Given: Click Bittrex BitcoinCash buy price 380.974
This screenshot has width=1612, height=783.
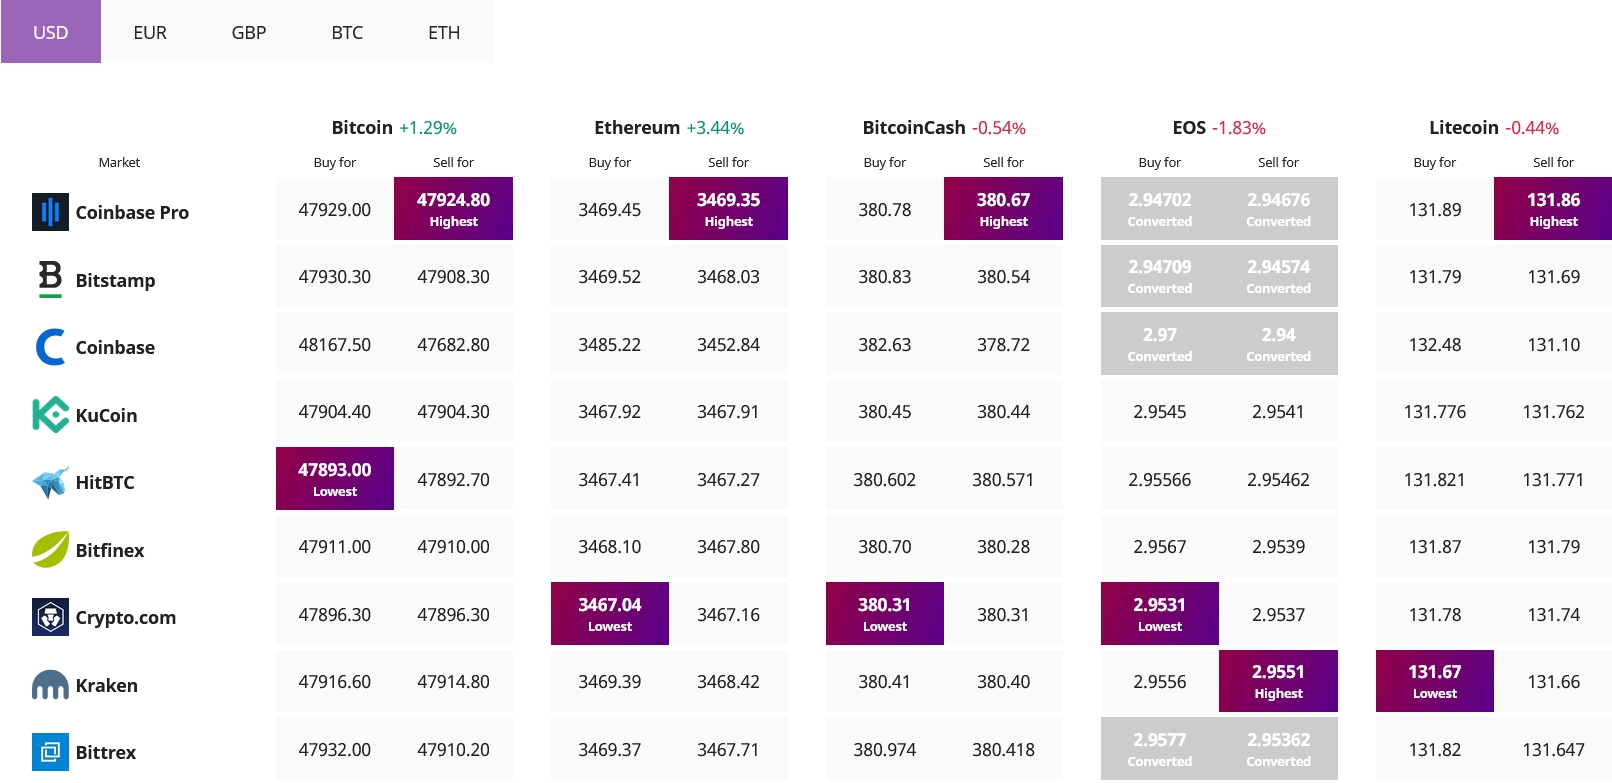Looking at the screenshot, I should pyautogui.click(x=885, y=749).
